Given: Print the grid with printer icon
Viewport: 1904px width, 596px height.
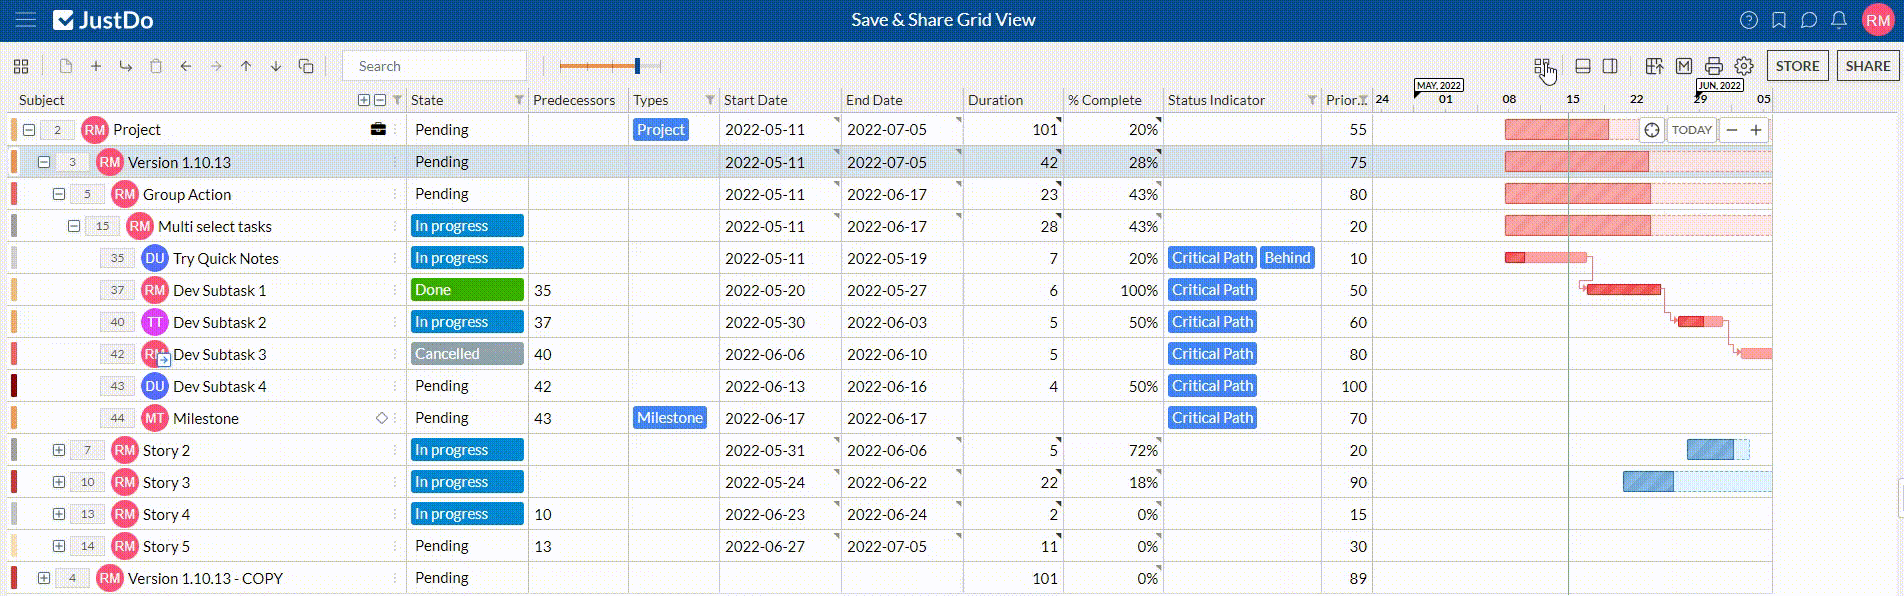Looking at the screenshot, I should tap(1714, 66).
